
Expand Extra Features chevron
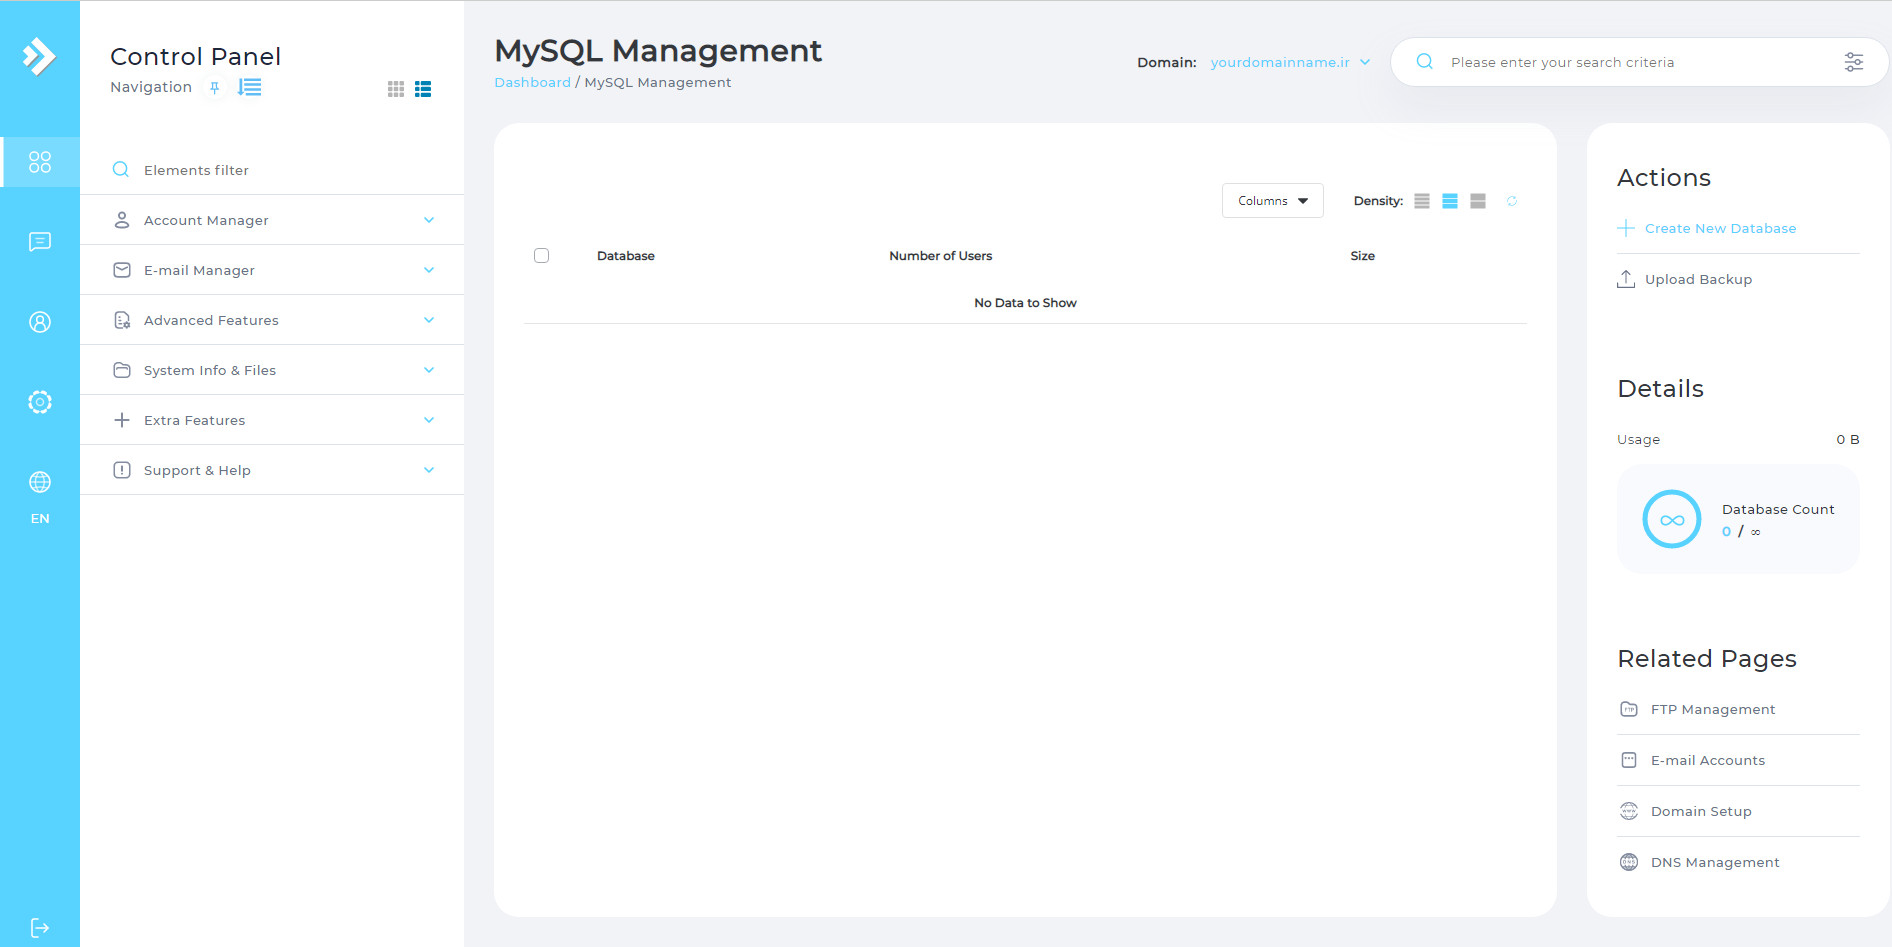click(429, 420)
